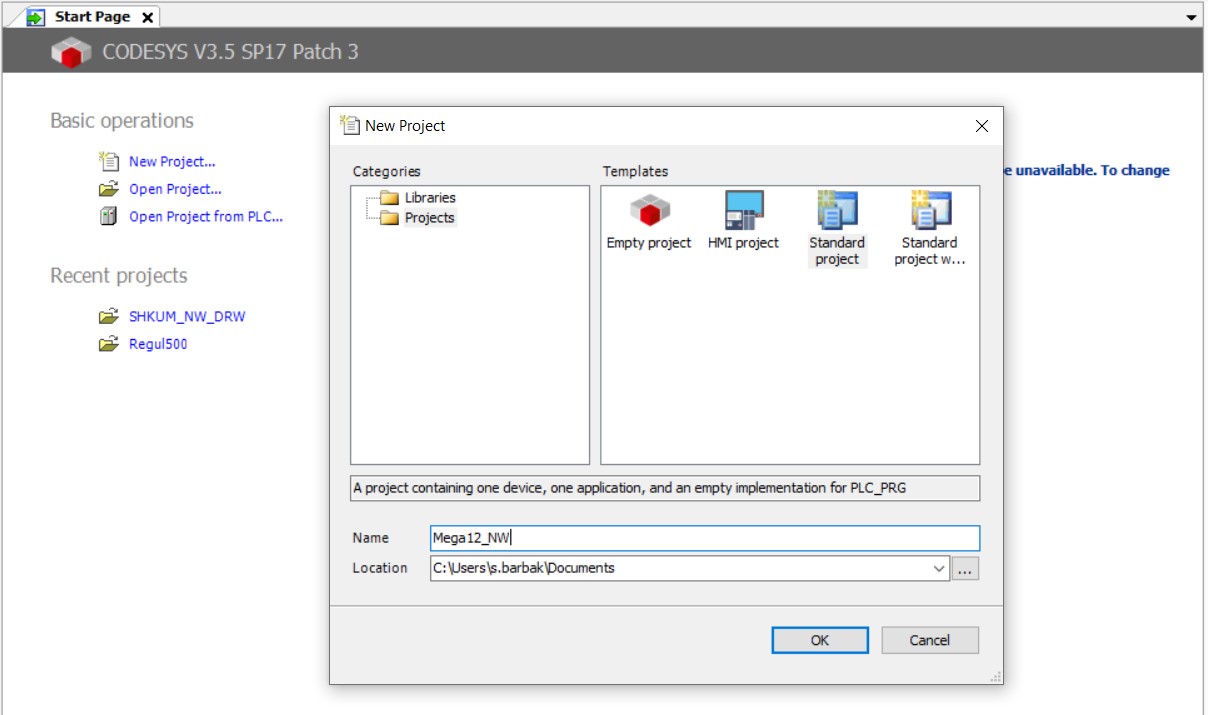The height and width of the screenshot is (715, 1208).
Task: Select the HMI project template icon
Action: point(743,211)
